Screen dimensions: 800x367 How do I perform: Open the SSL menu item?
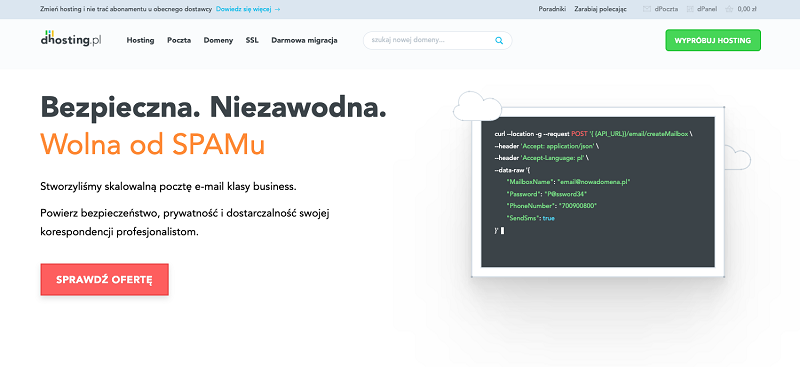pos(252,40)
